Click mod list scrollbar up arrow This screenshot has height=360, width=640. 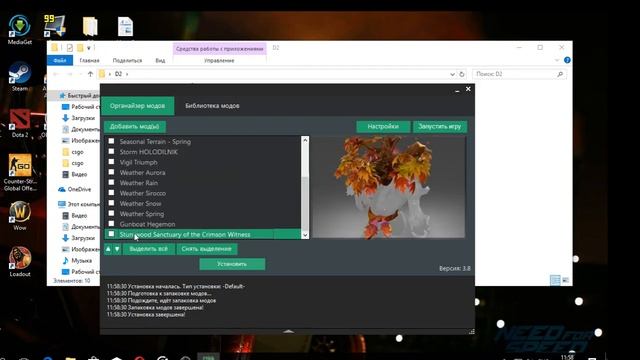pos(305,140)
